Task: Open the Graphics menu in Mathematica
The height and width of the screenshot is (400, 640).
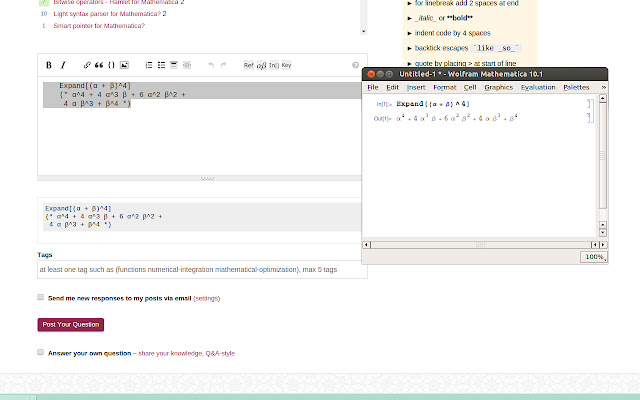Action: [498, 87]
